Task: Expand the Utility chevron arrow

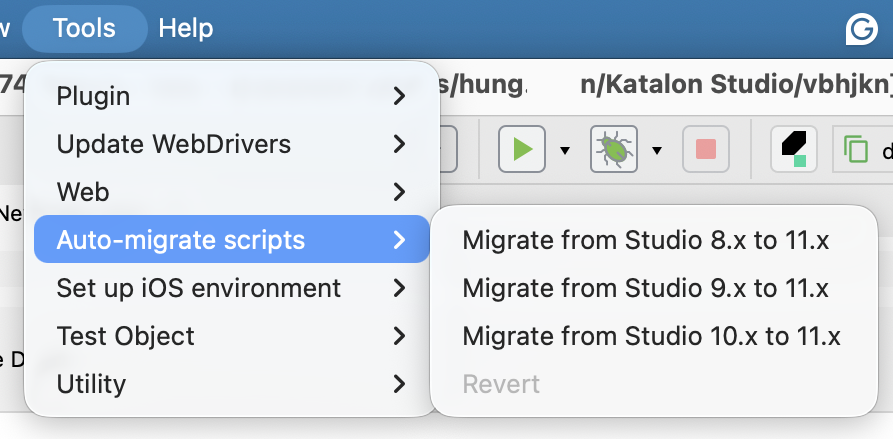Action: 400,384
